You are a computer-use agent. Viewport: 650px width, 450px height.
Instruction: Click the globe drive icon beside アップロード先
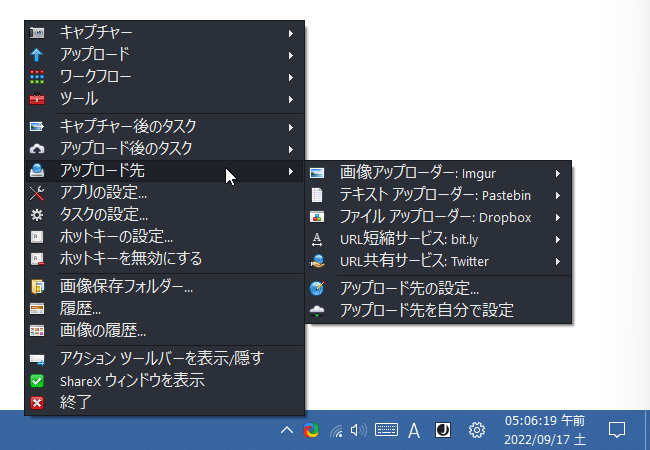[x=37, y=171]
